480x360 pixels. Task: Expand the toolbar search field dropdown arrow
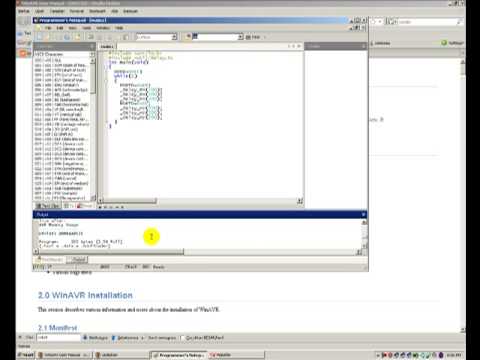(240, 37)
